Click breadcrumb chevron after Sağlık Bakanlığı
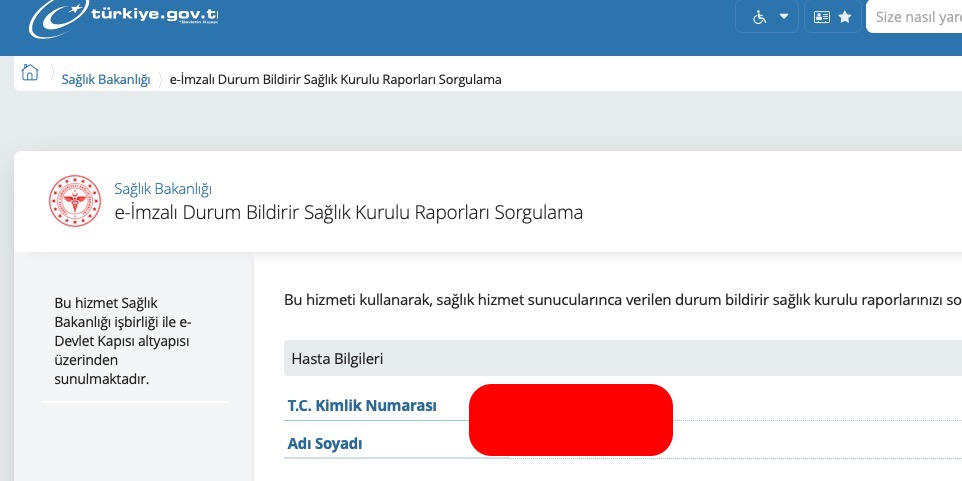This screenshot has width=962, height=481. (x=159, y=80)
